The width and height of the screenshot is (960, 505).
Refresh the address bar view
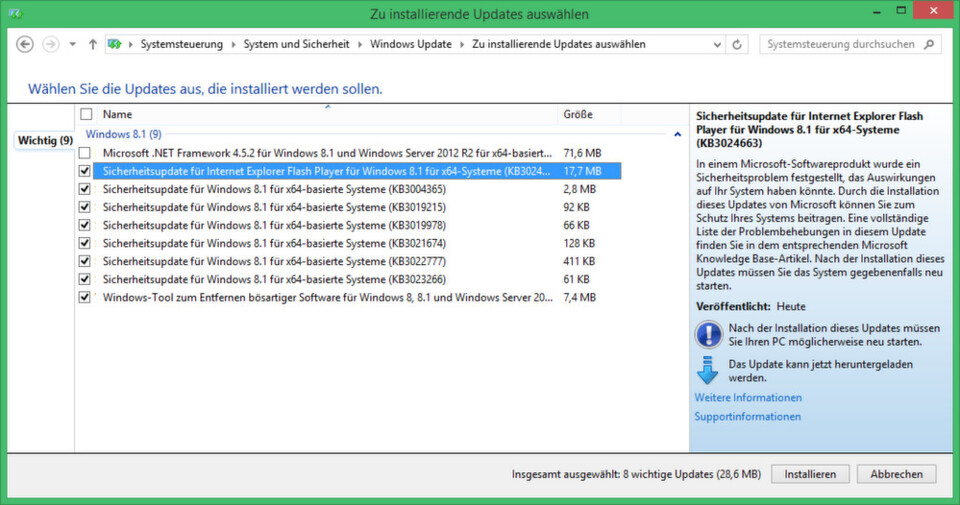(x=737, y=44)
